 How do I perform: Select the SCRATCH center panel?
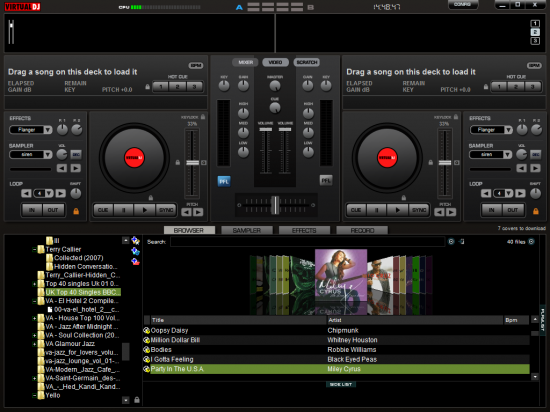click(307, 62)
